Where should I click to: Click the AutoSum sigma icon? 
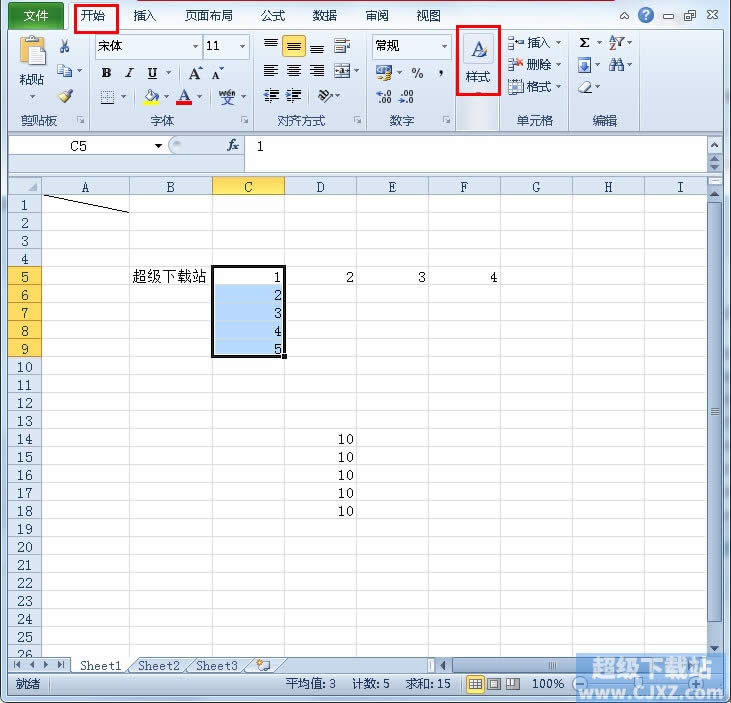click(584, 43)
